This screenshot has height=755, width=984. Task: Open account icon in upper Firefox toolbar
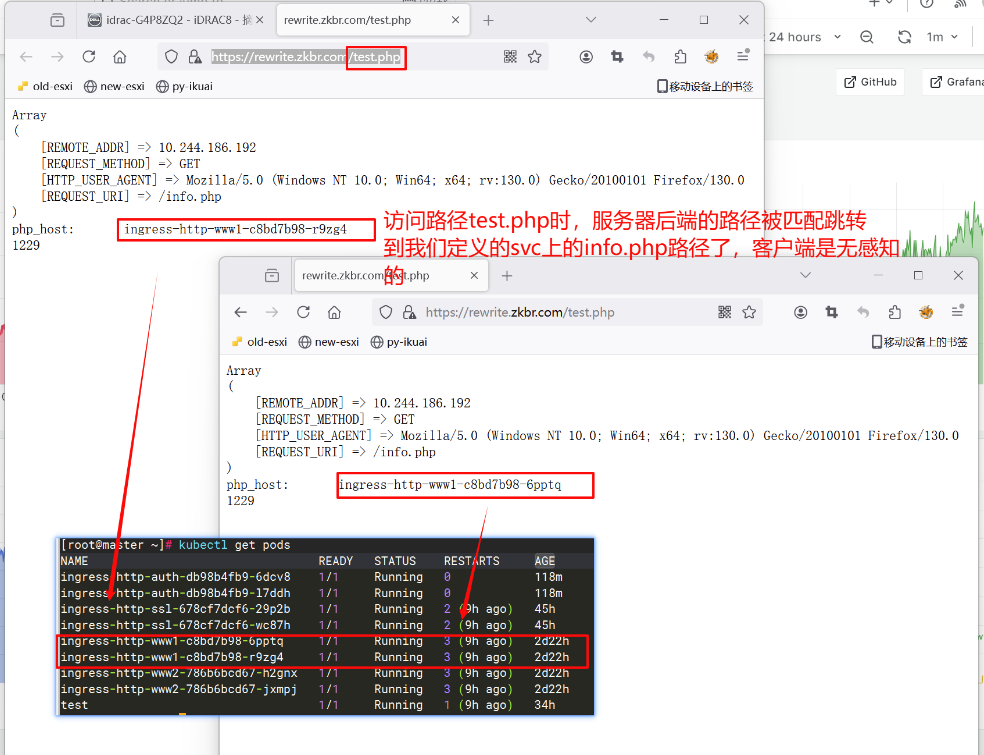coord(586,57)
